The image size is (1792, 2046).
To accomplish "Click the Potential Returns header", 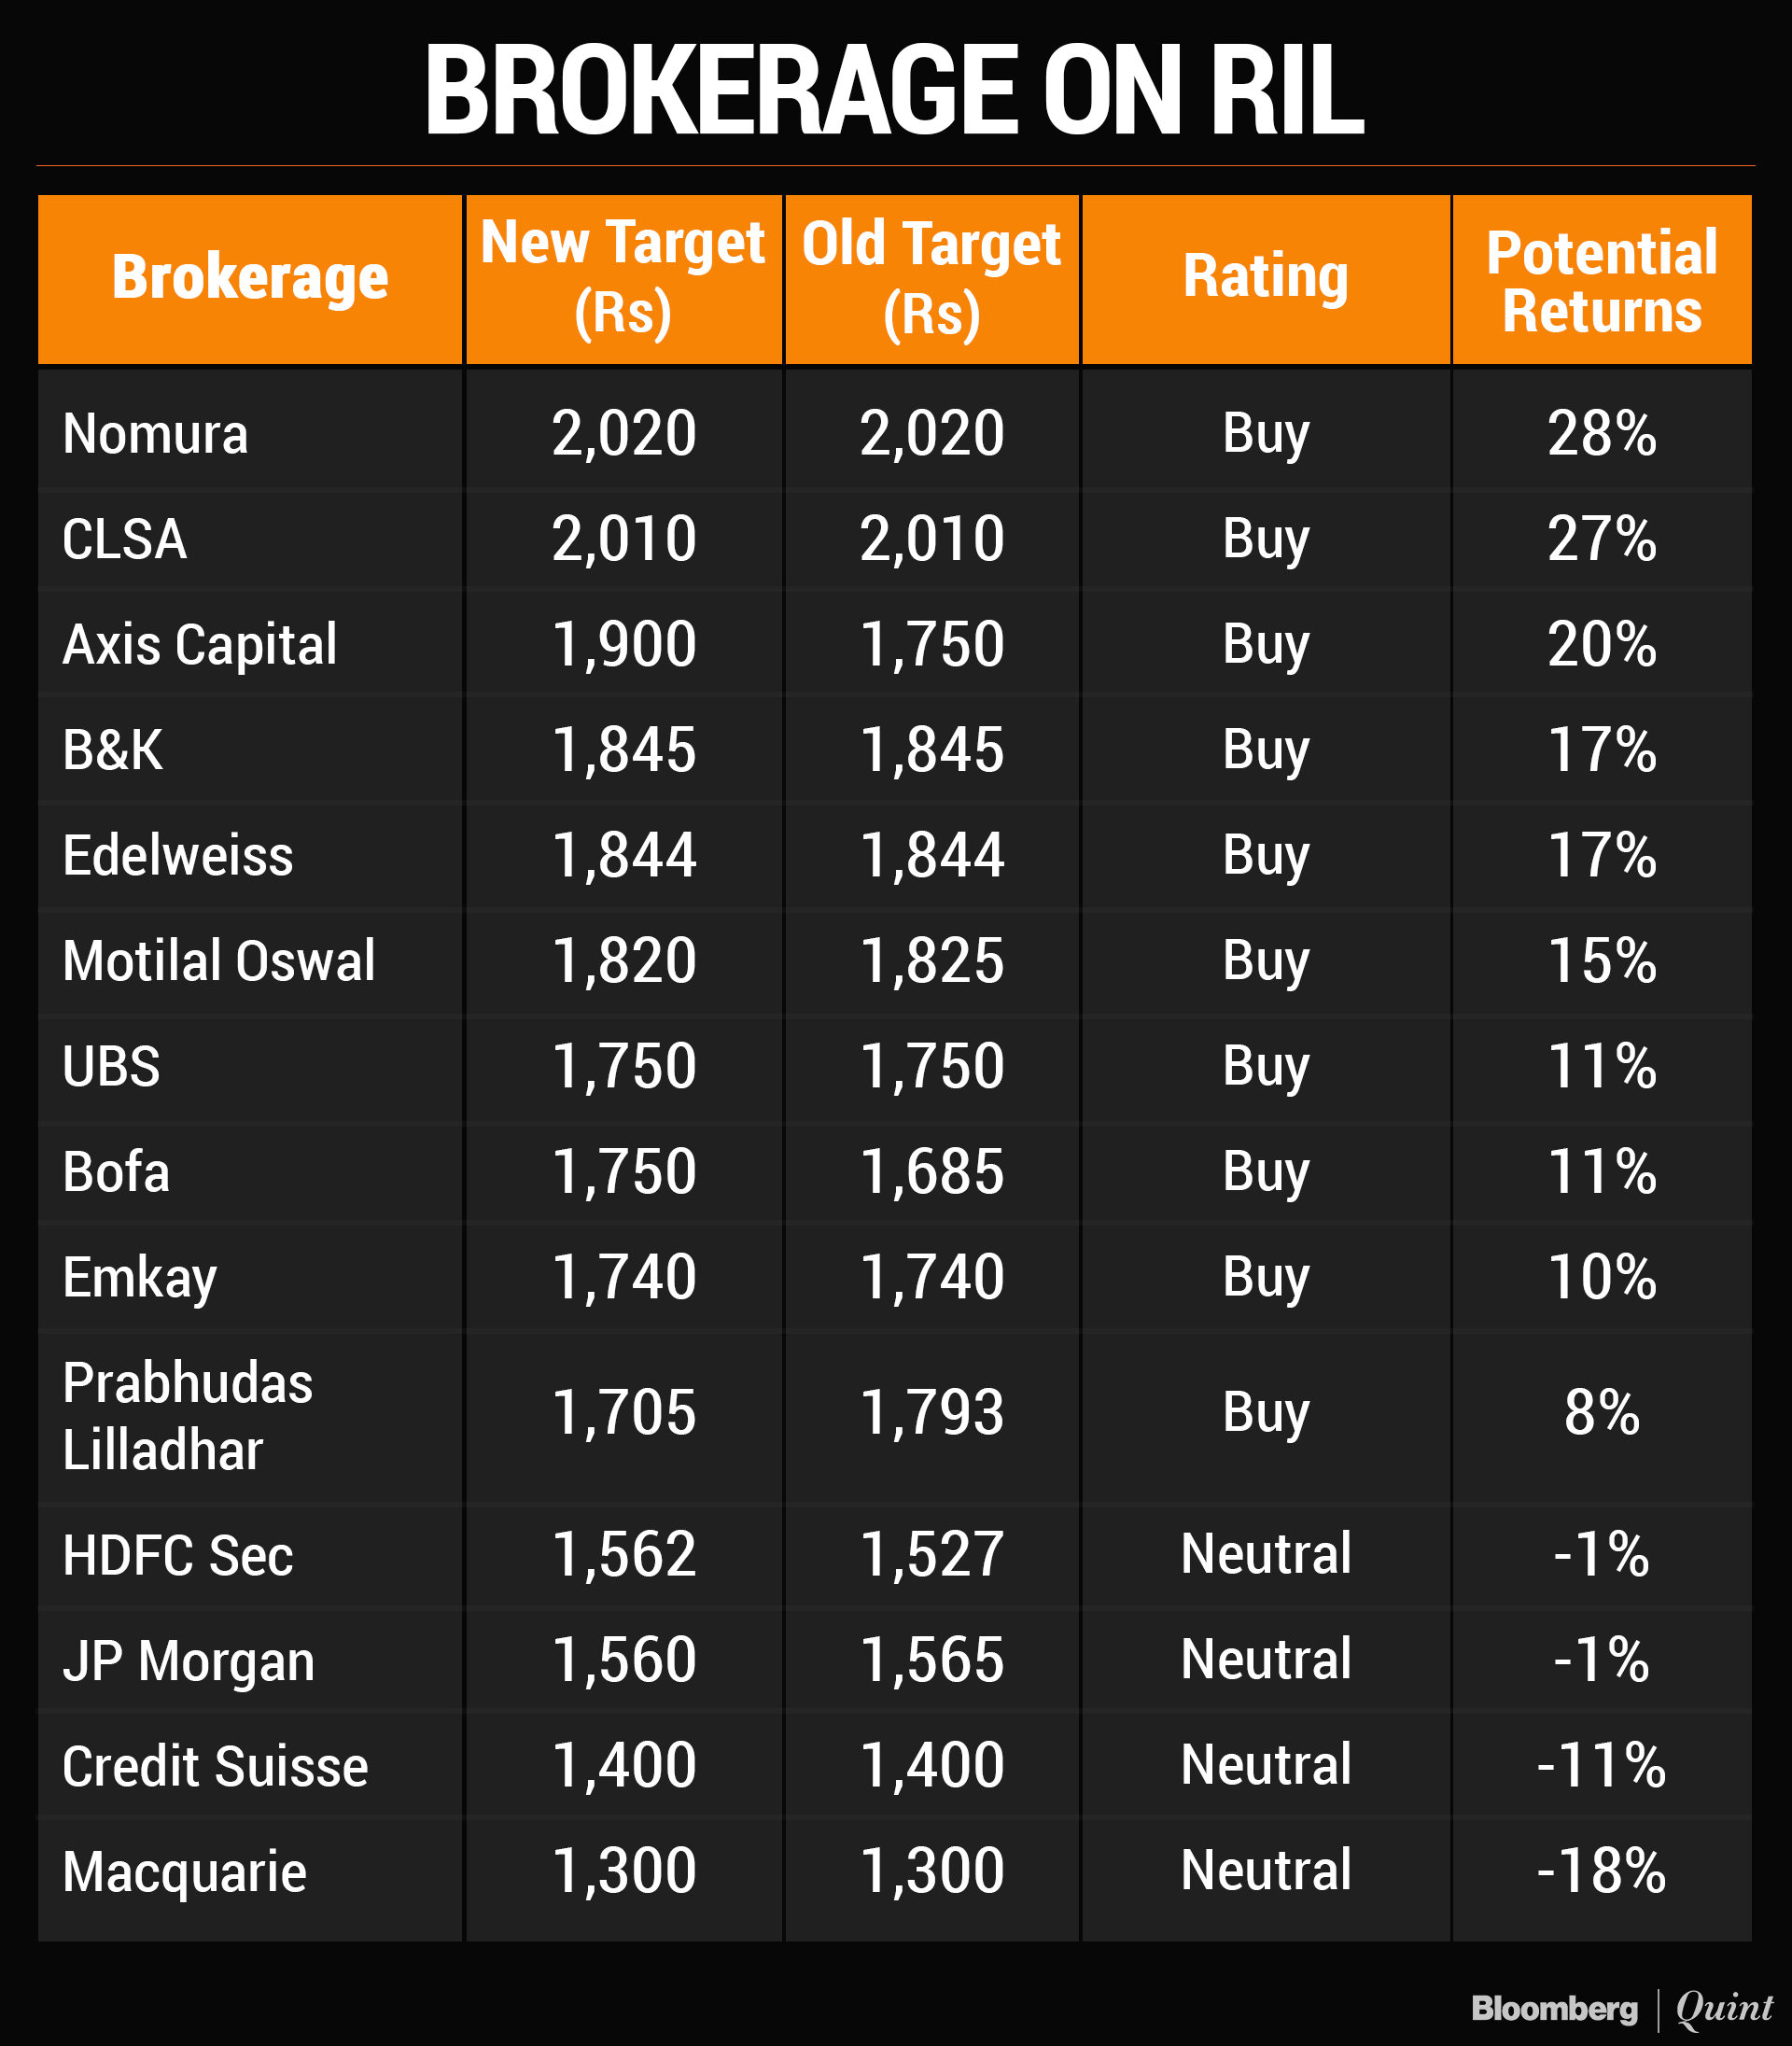I will coord(1601,280).
